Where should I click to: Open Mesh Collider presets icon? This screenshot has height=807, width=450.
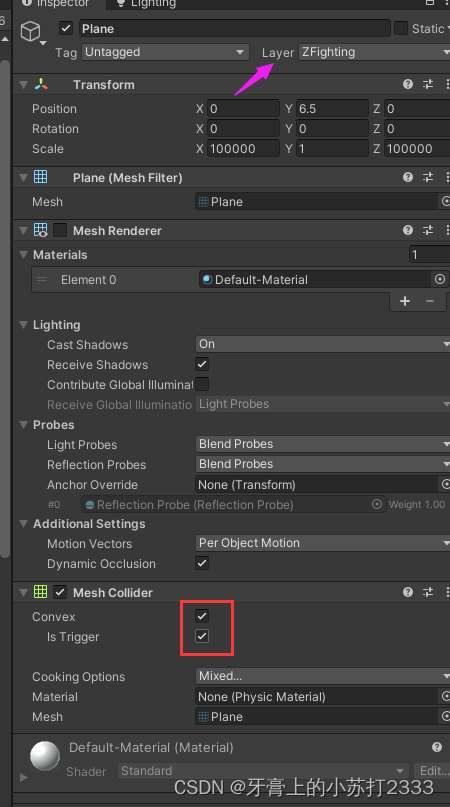(428, 592)
